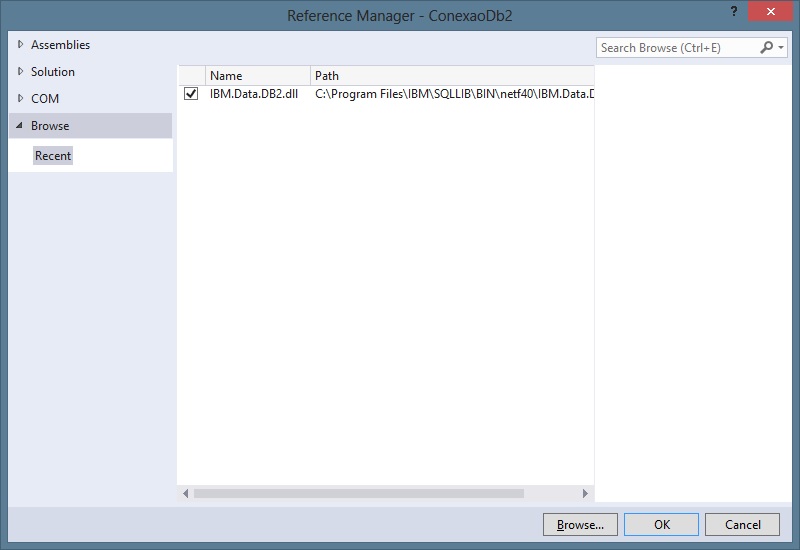
Task: Click the horizontal scrollbar left arrow
Action: 186,493
